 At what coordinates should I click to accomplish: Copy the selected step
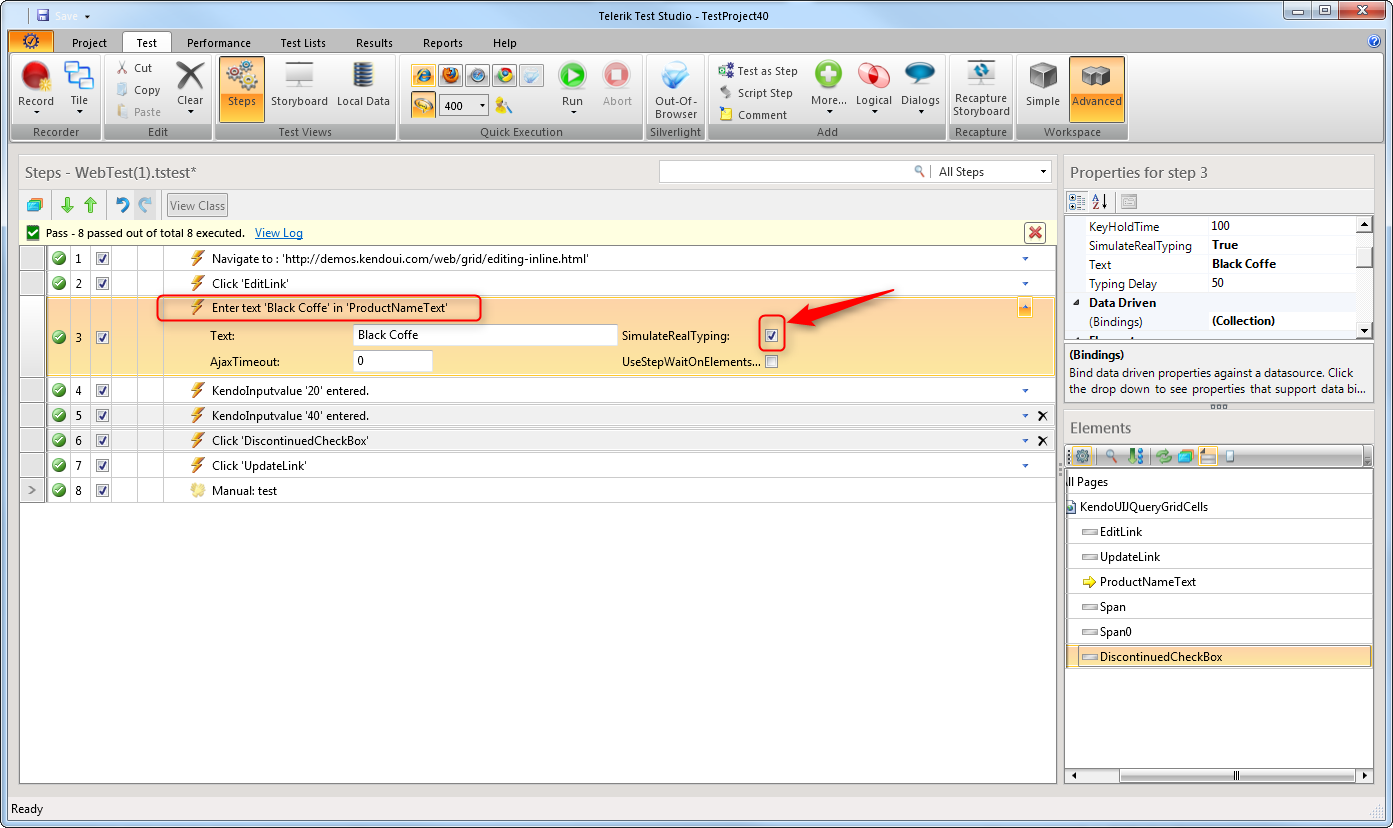(x=137, y=90)
